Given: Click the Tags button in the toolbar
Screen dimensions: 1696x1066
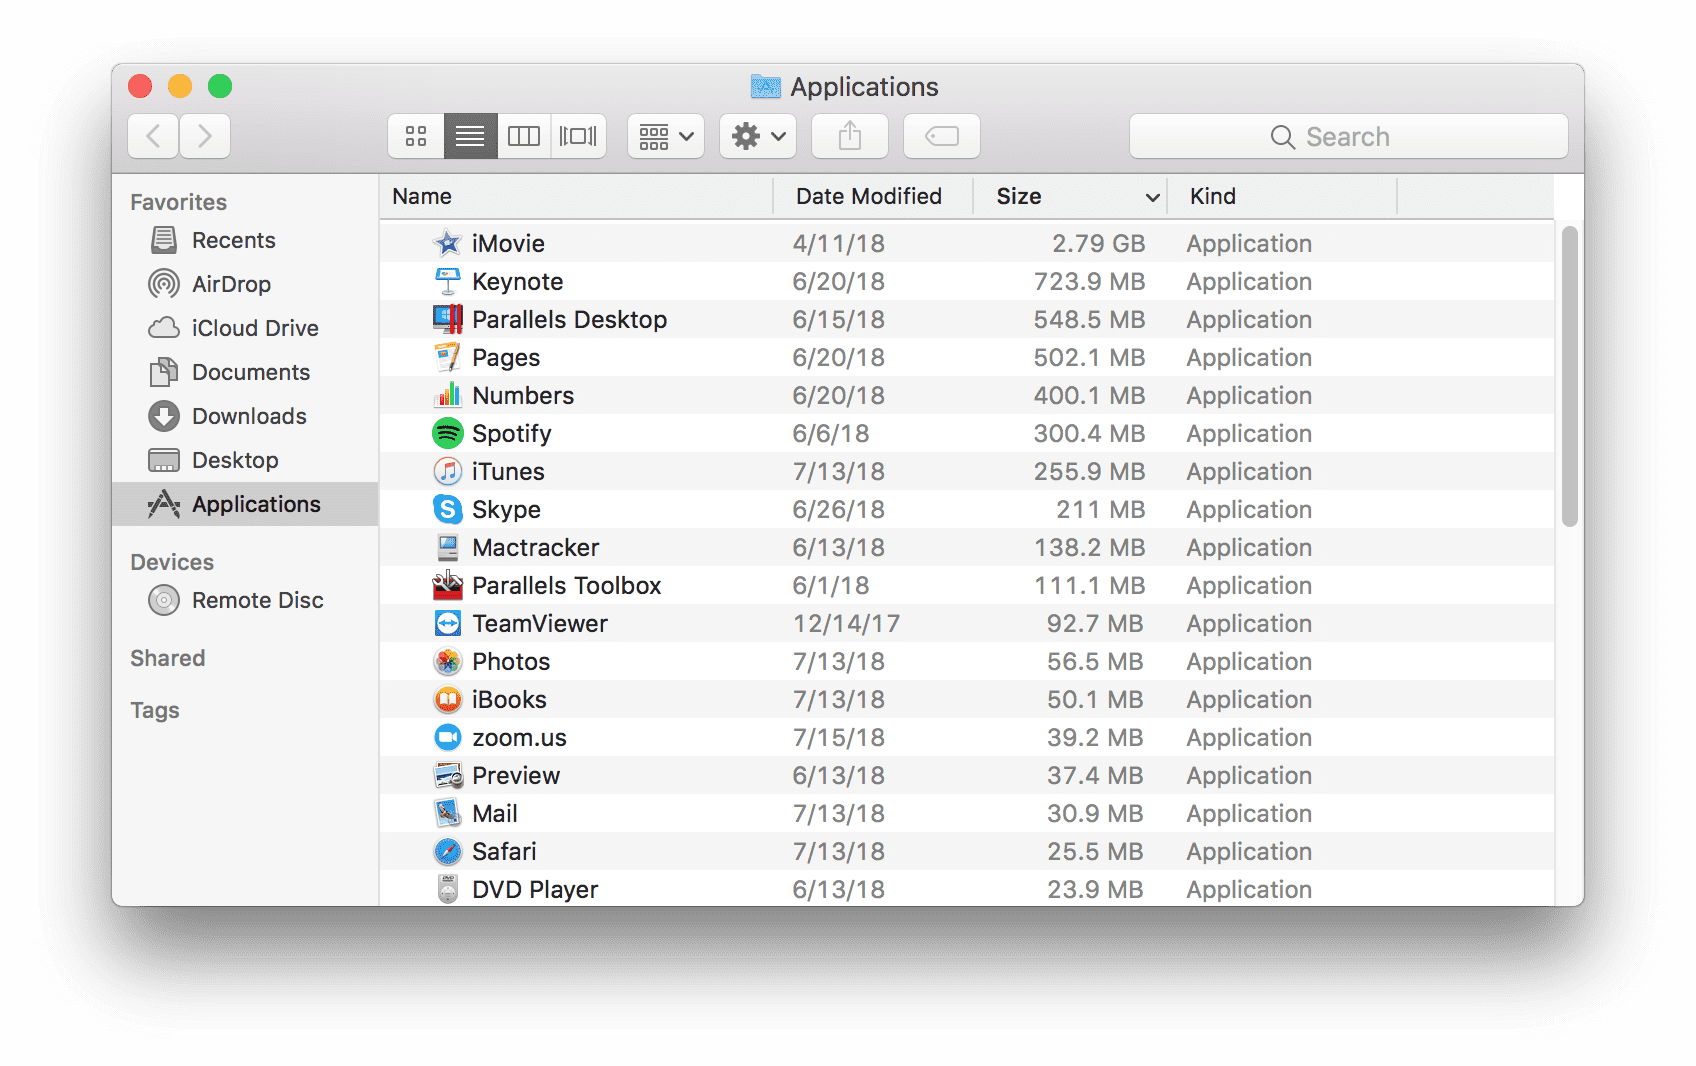Looking at the screenshot, I should point(940,136).
